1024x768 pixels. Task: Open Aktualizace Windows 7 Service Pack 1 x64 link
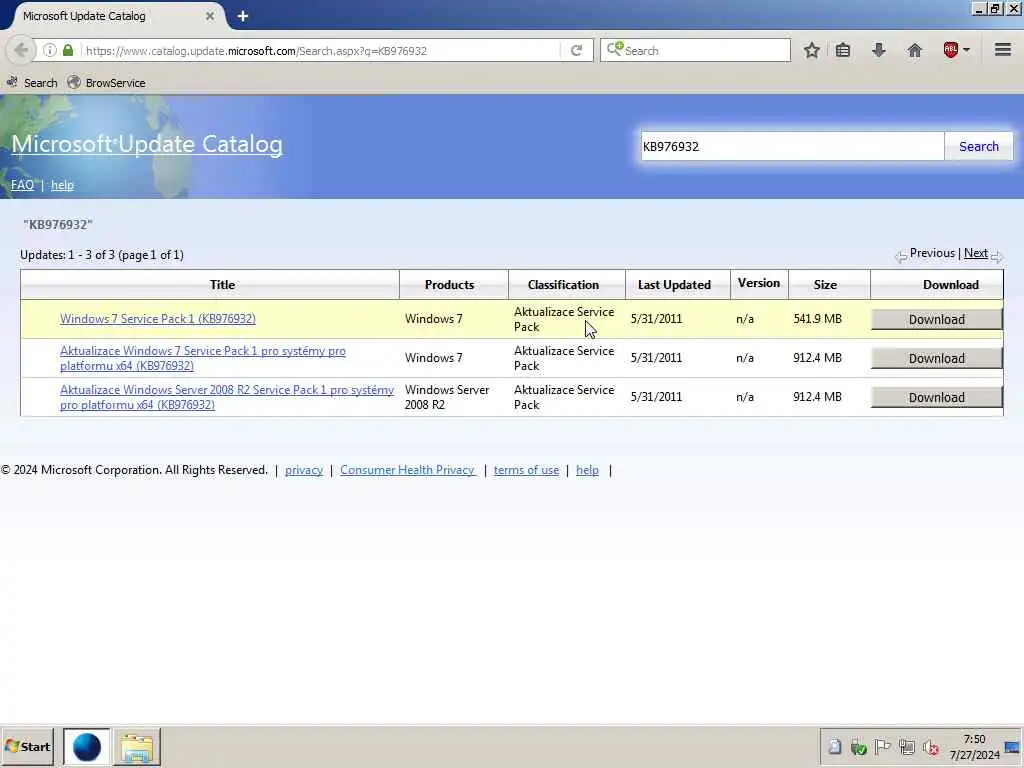[202, 359]
